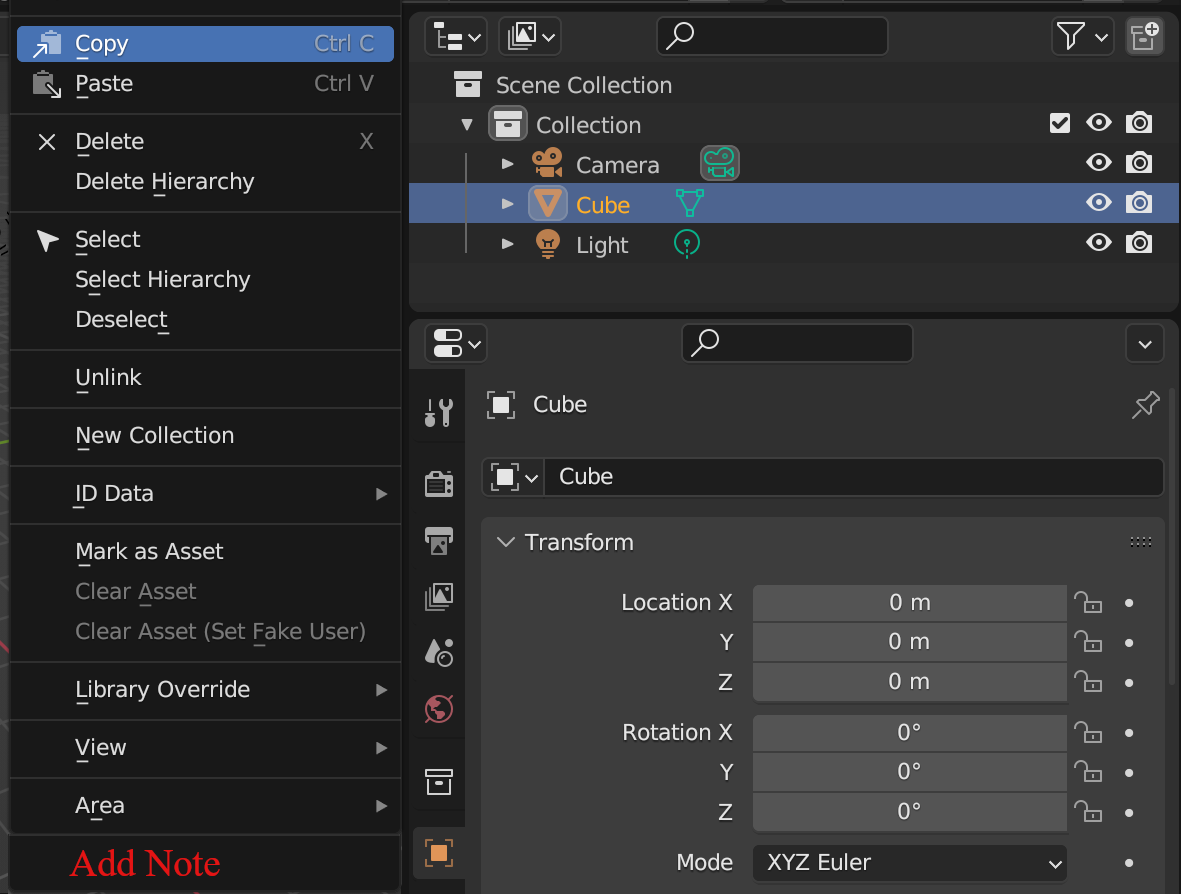Click the Camera data icon beside Camera
Screen dimensions: 1181x894
coord(719,163)
